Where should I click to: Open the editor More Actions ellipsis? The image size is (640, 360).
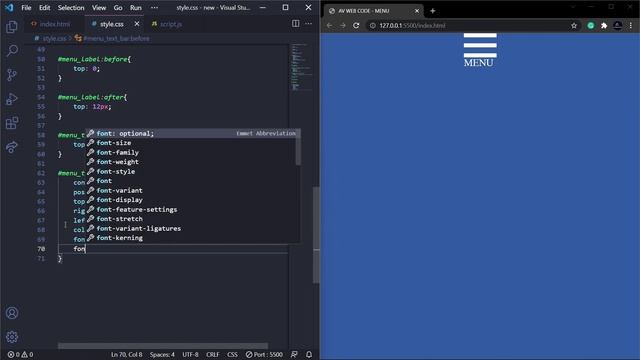pyautogui.click(x=309, y=24)
